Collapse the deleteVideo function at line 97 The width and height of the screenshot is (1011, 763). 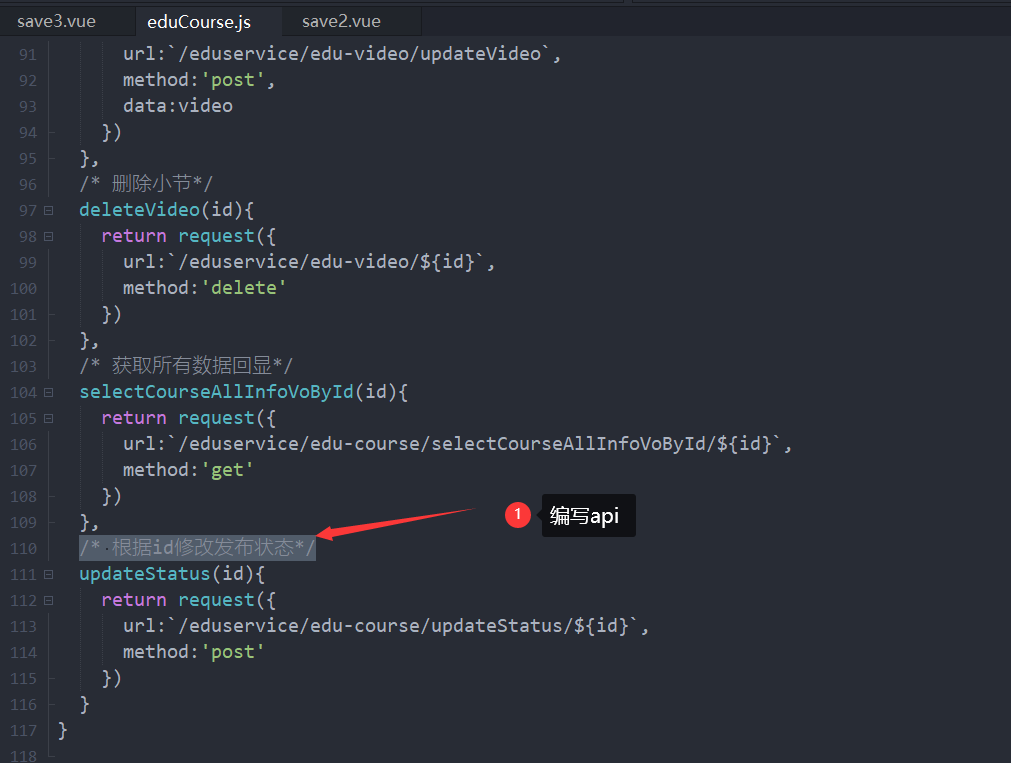coord(48,210)
